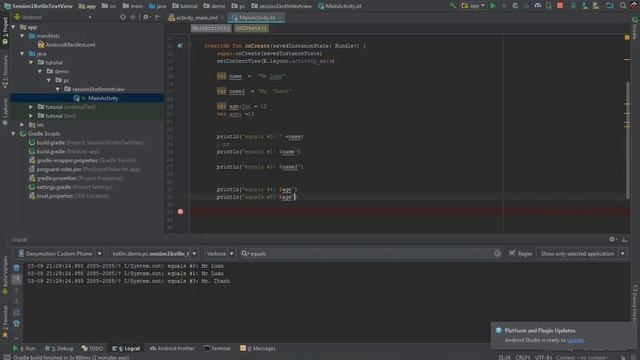Click the update link in notification
The height and width of the screenshot is (360, 640).
[x=576, y=340]
